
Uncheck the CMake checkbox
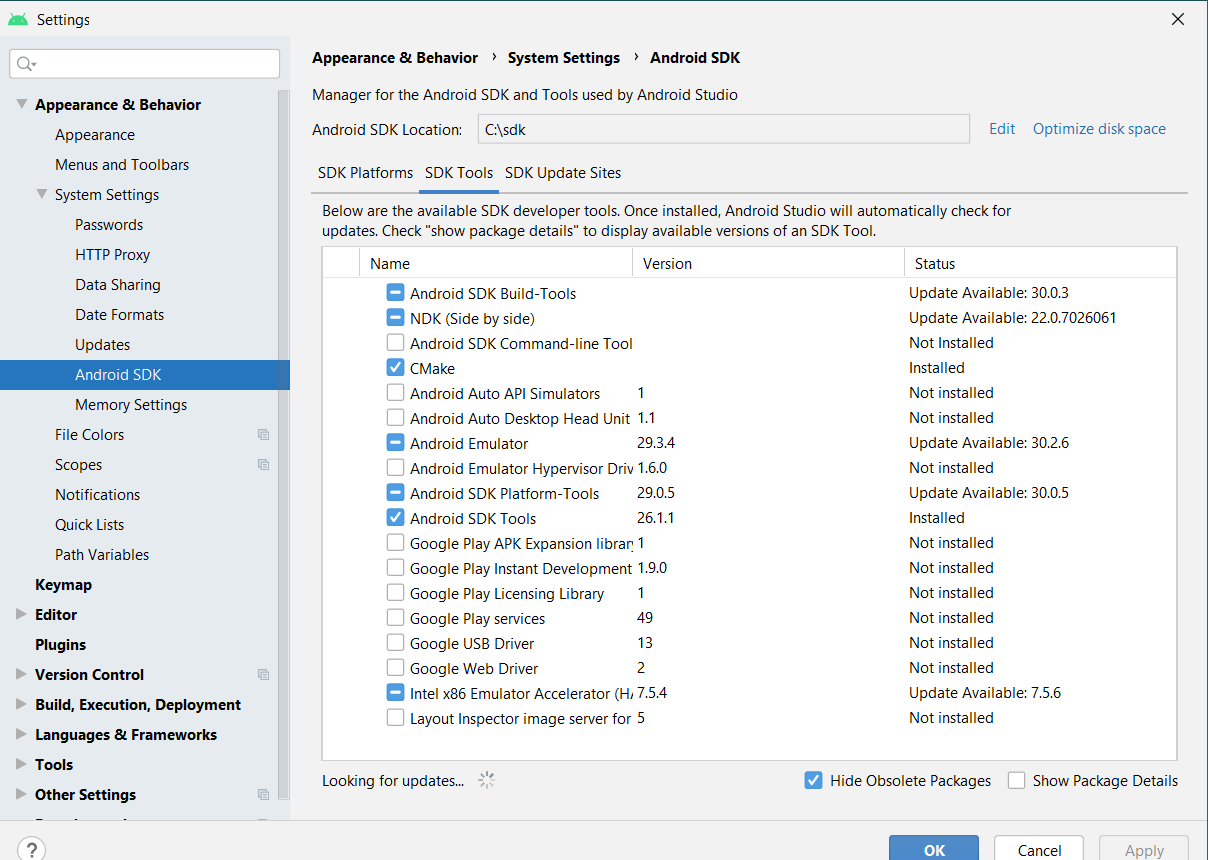pos(395,368)
